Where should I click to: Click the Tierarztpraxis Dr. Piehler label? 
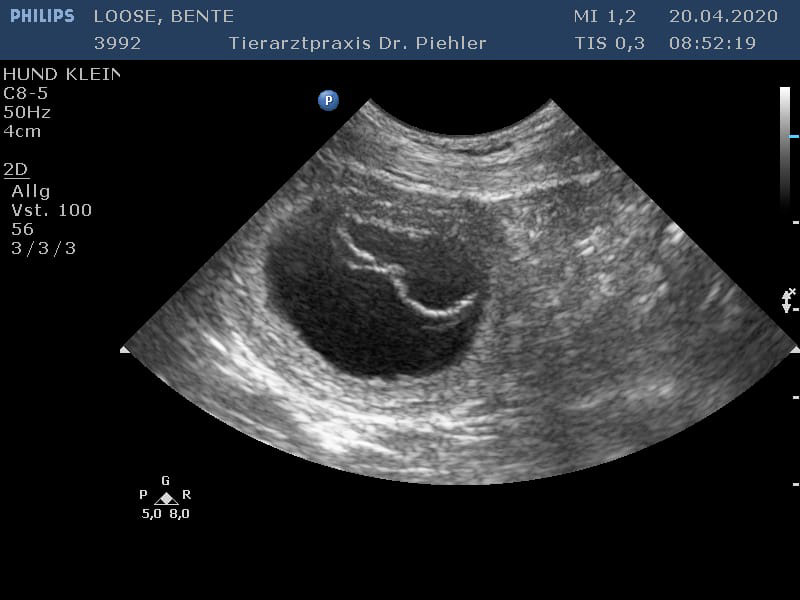click(x=357, y=43)
